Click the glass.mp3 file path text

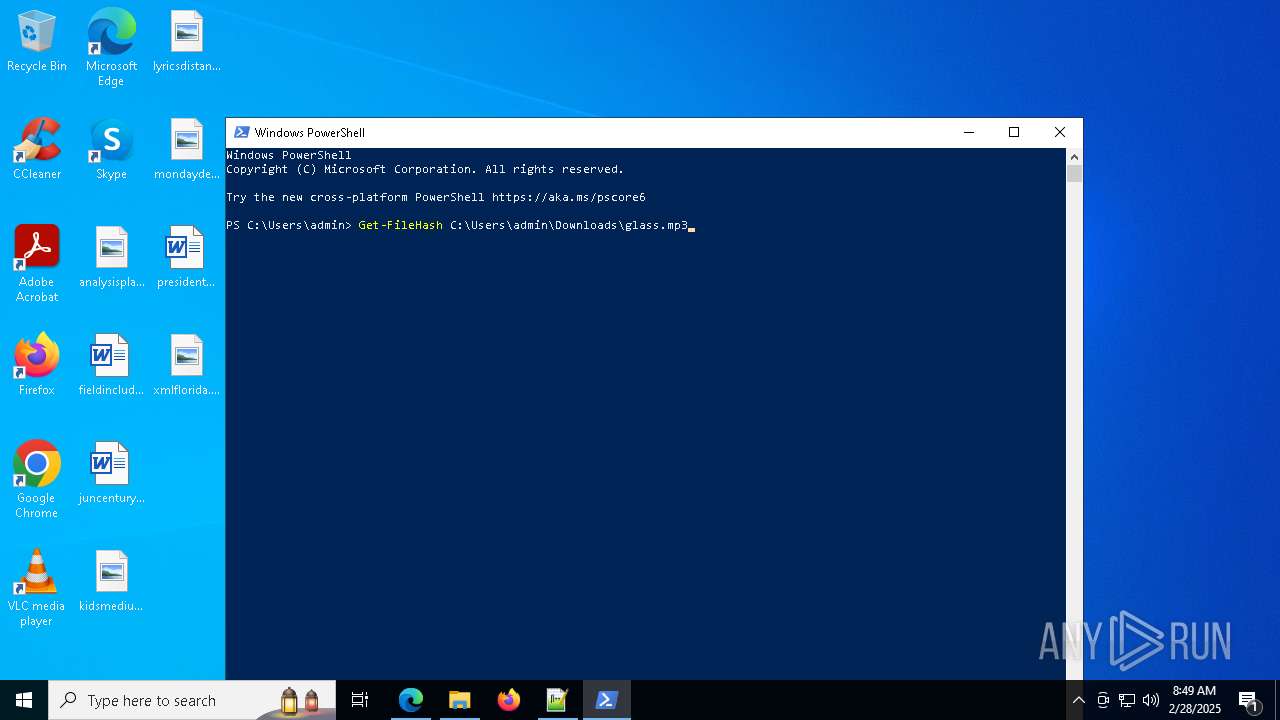(569, 225)
